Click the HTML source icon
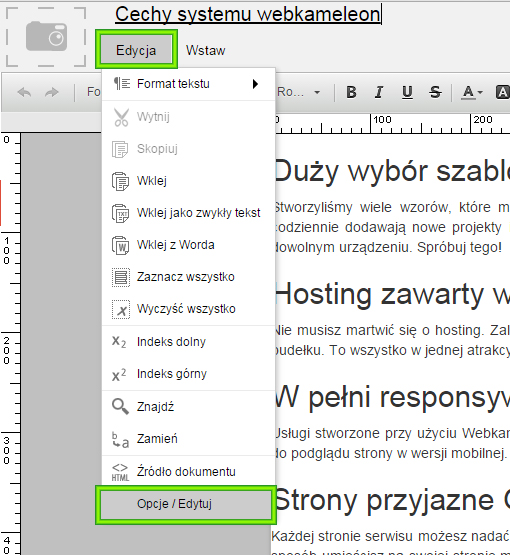The width and height of the screenshot is (510, 555). click(x=120, y=472)
